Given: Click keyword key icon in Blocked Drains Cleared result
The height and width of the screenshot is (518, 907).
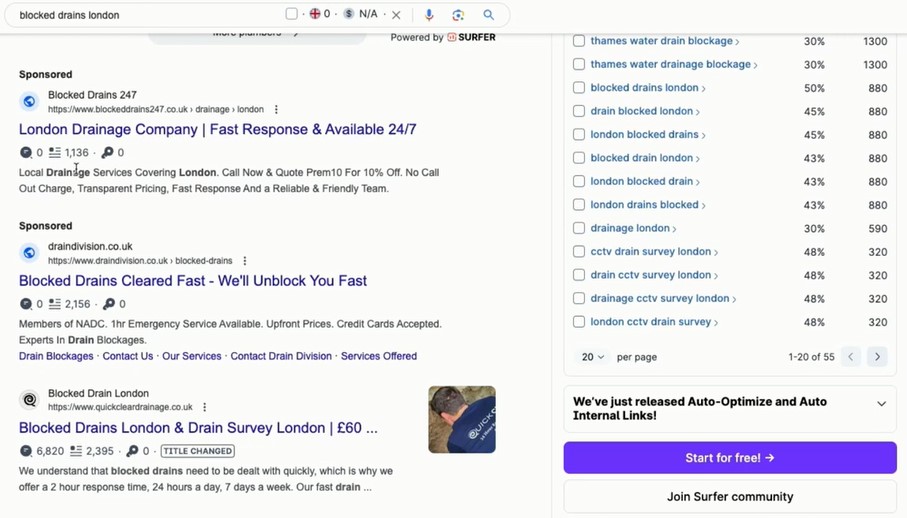Looking at the screenshot, I should 108,304.
